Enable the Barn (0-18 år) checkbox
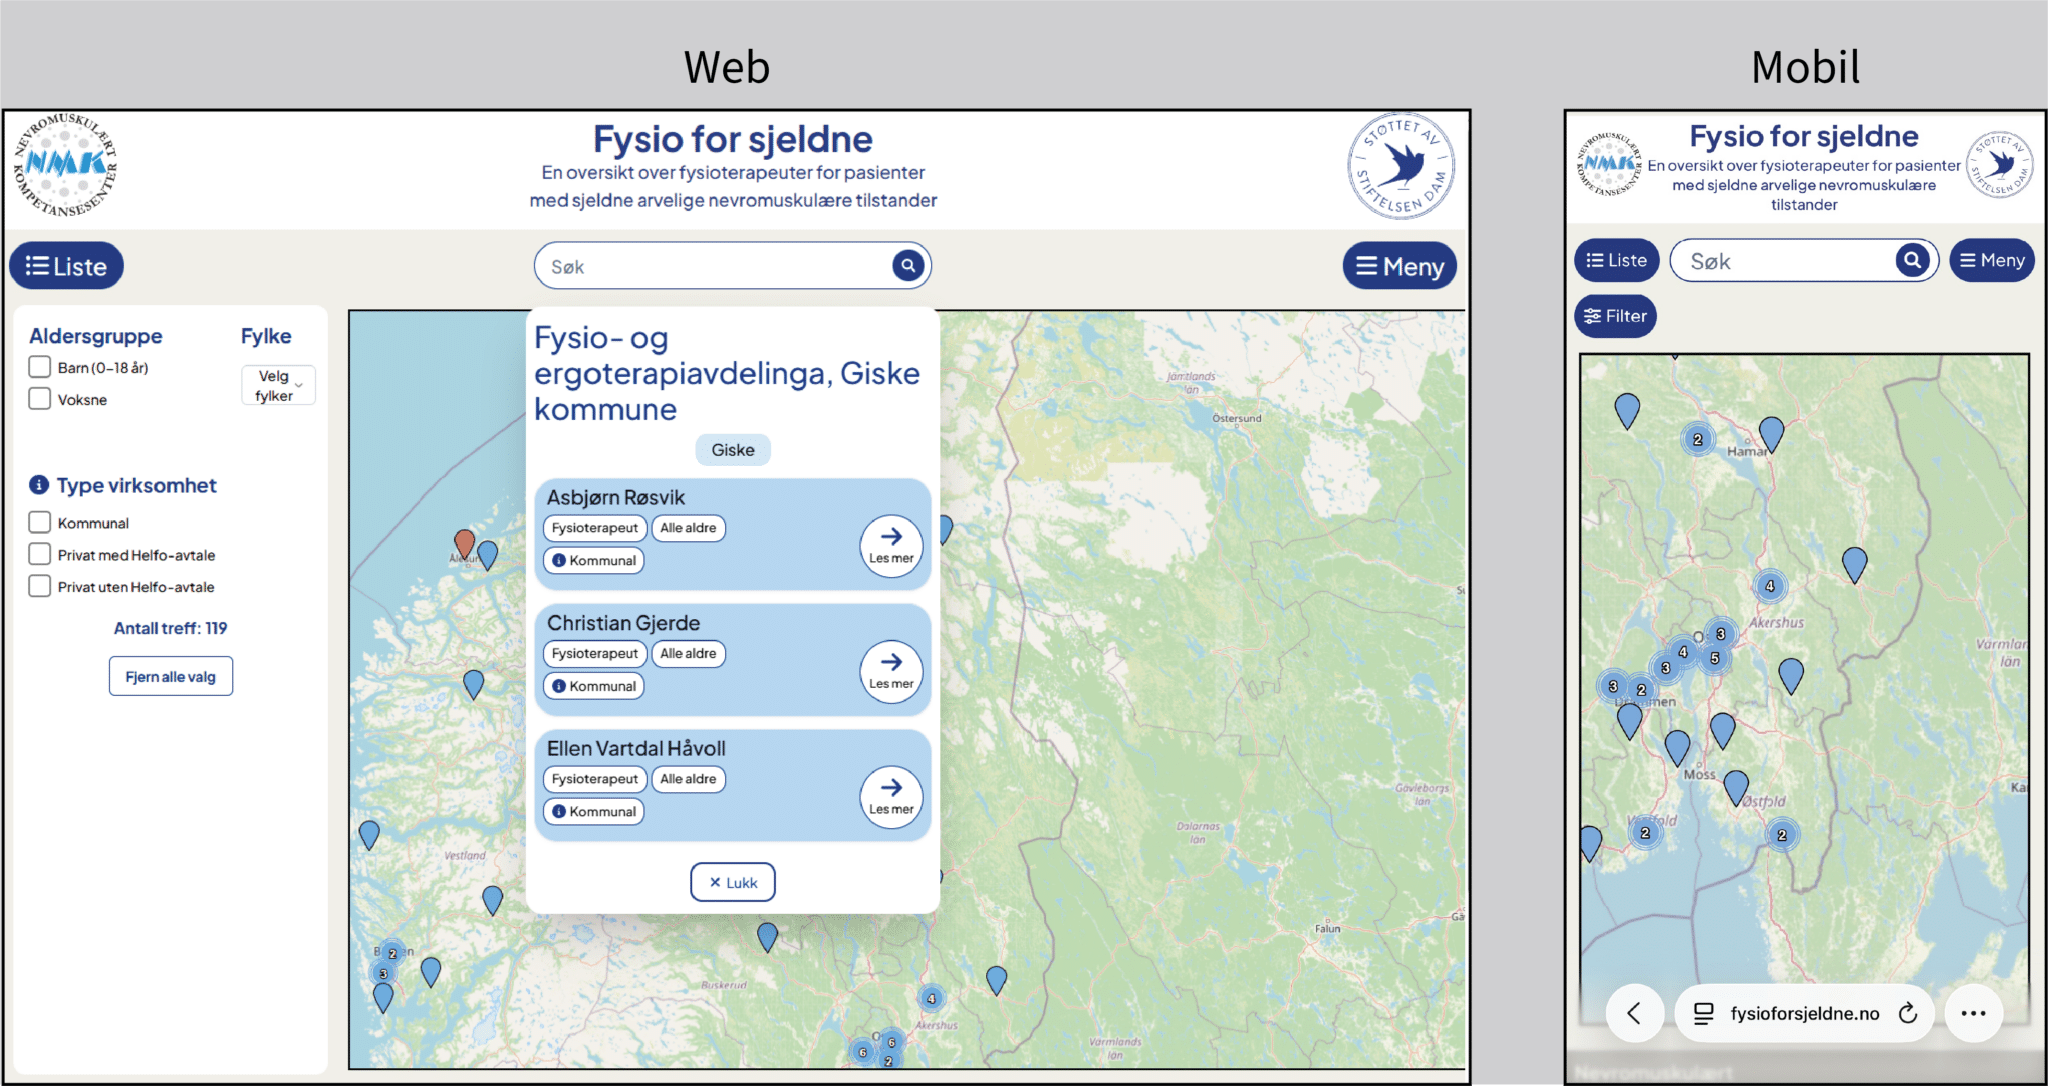Screen dimensions: 2048x1086 click(40, 367)
